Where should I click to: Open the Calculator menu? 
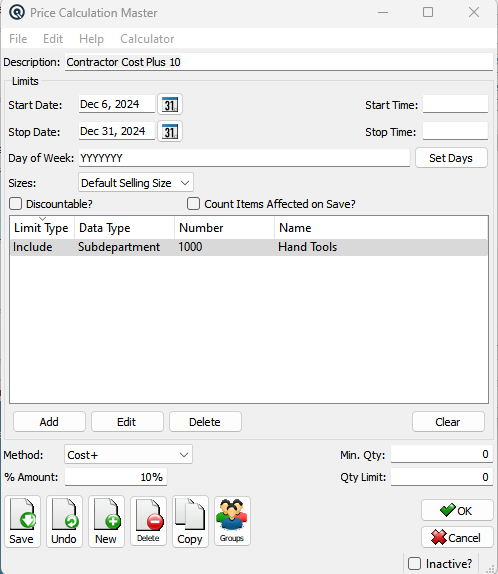click(x=147, y=39)
